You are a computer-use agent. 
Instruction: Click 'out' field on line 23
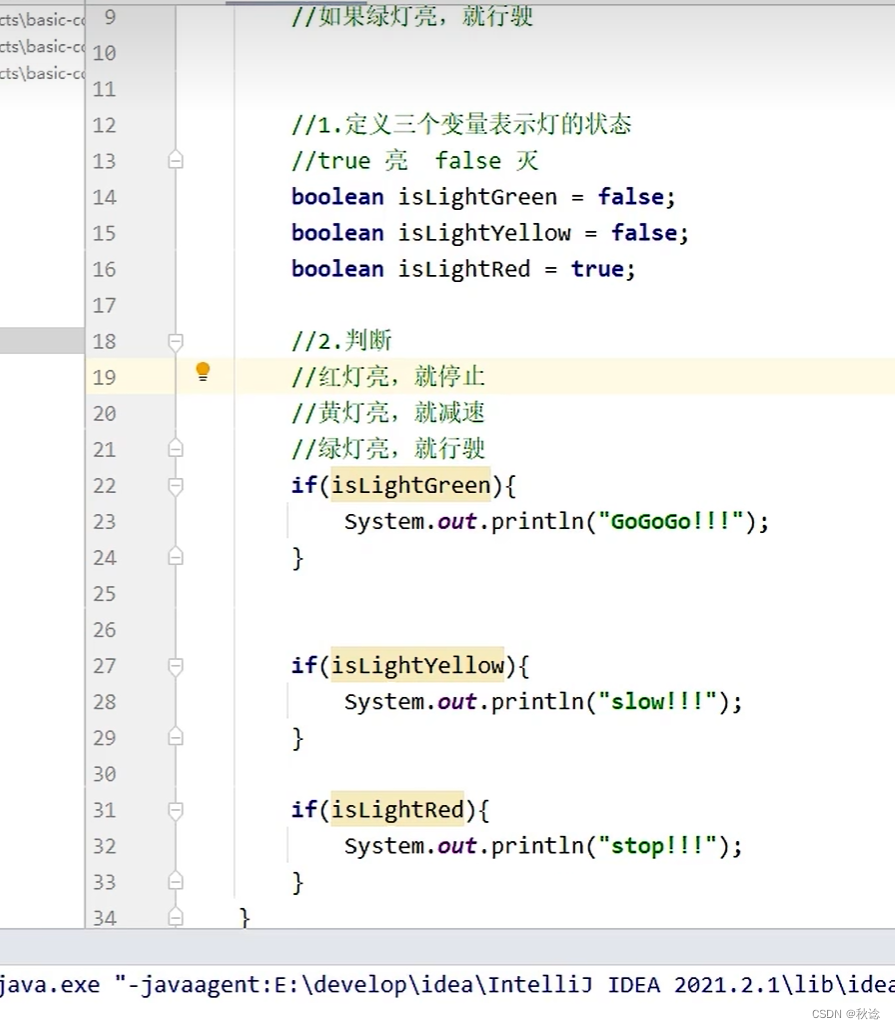click(457, 522)
